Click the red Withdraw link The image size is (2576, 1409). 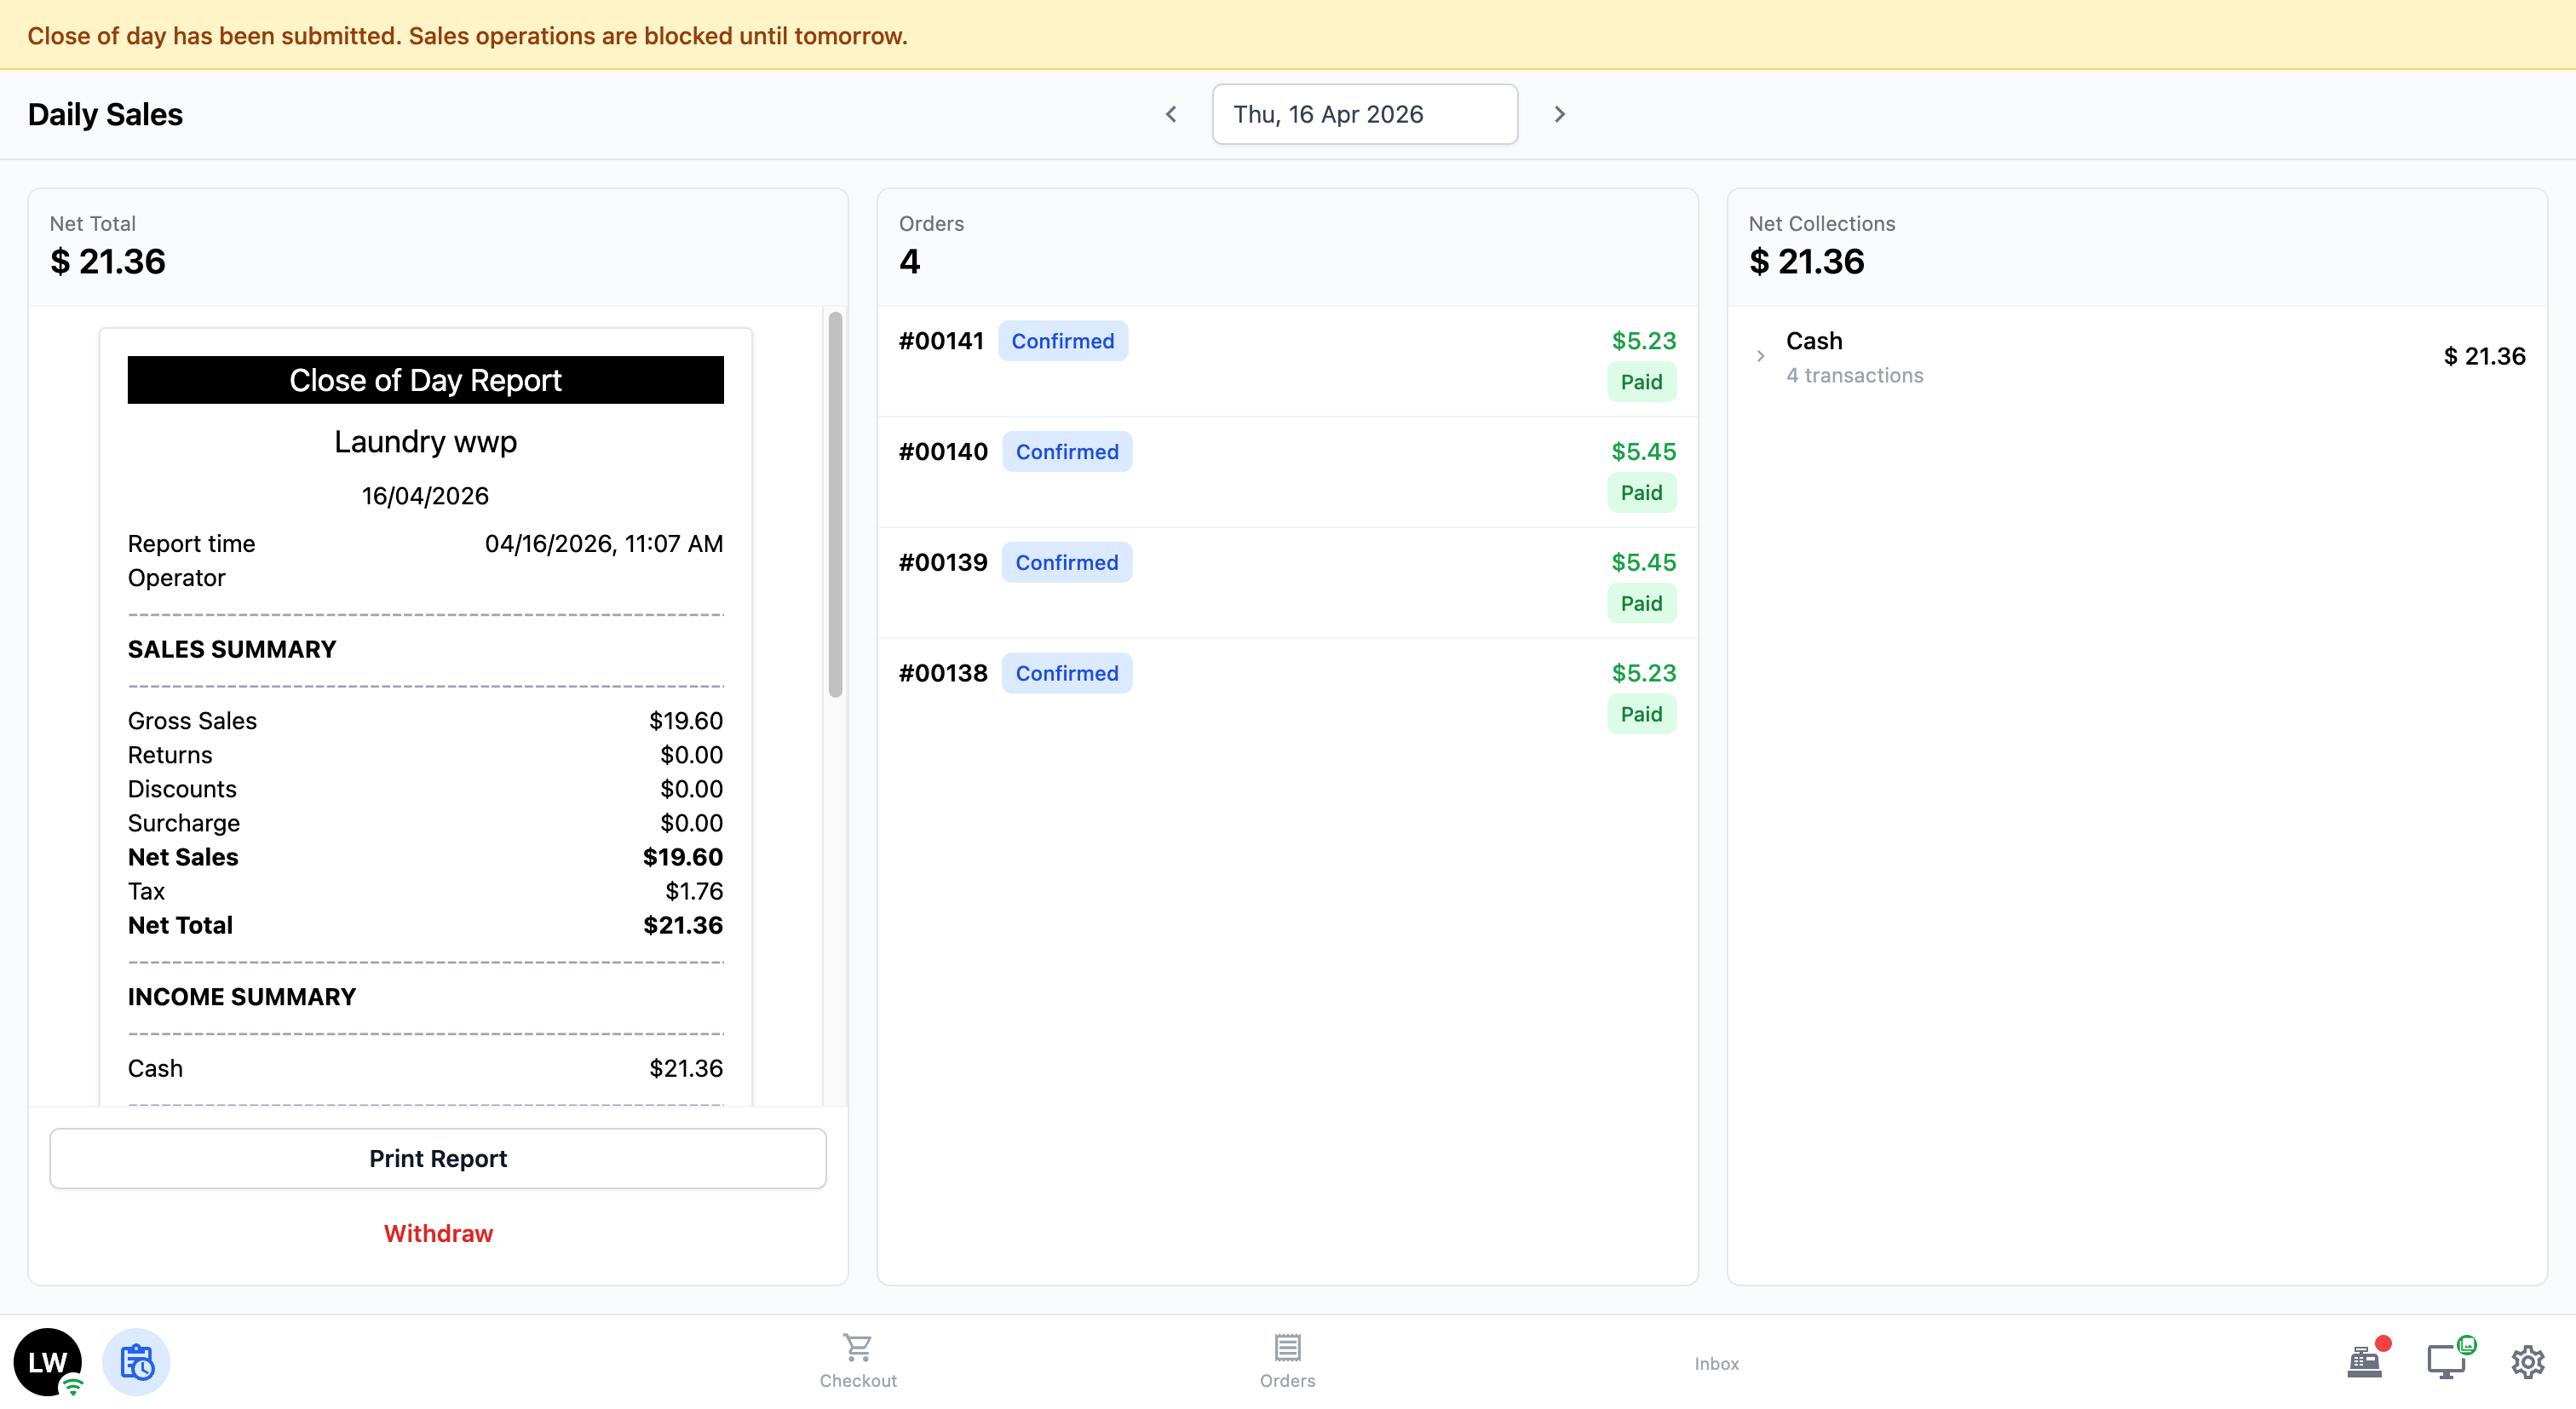[x=438, y=1233]
